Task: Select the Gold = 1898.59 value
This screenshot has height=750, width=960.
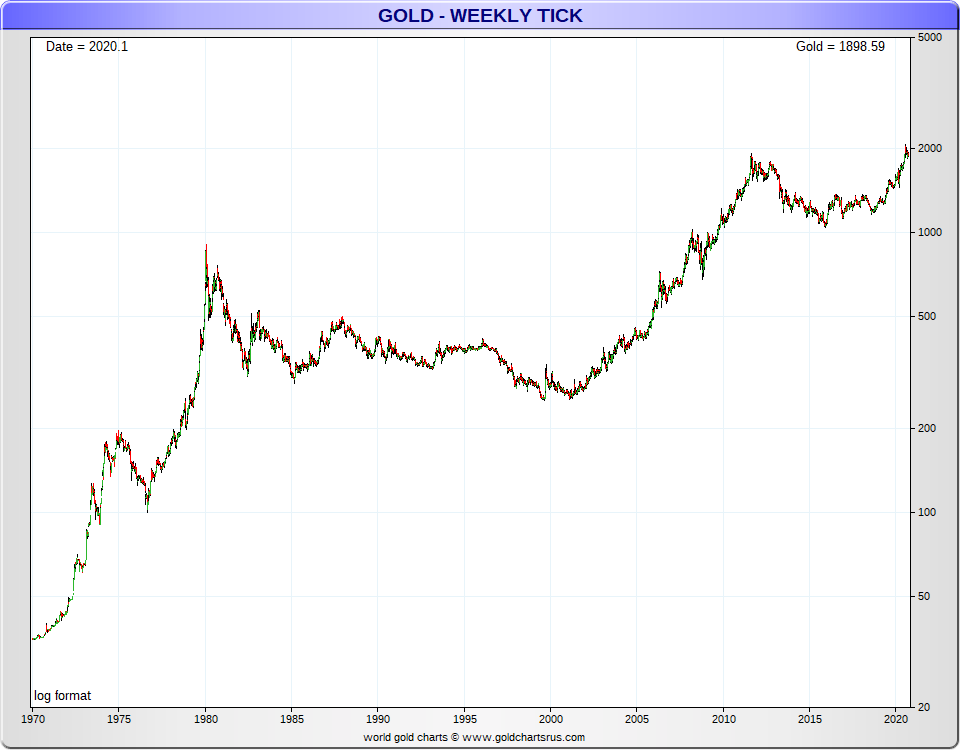Action: click(840, 47)
